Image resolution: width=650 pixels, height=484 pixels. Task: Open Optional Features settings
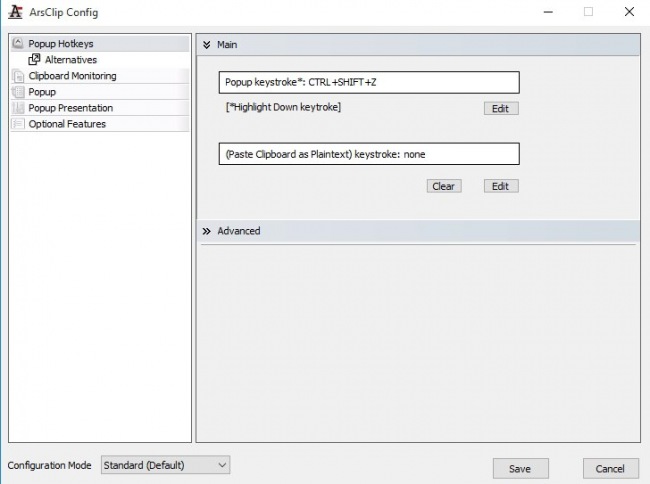(x=100, y=124)
